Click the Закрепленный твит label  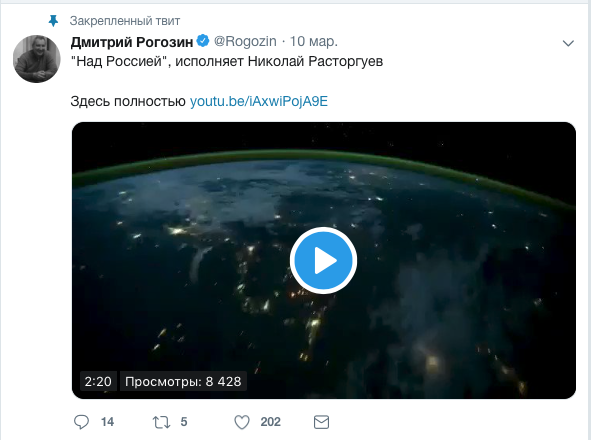click(x=125, y=21)
